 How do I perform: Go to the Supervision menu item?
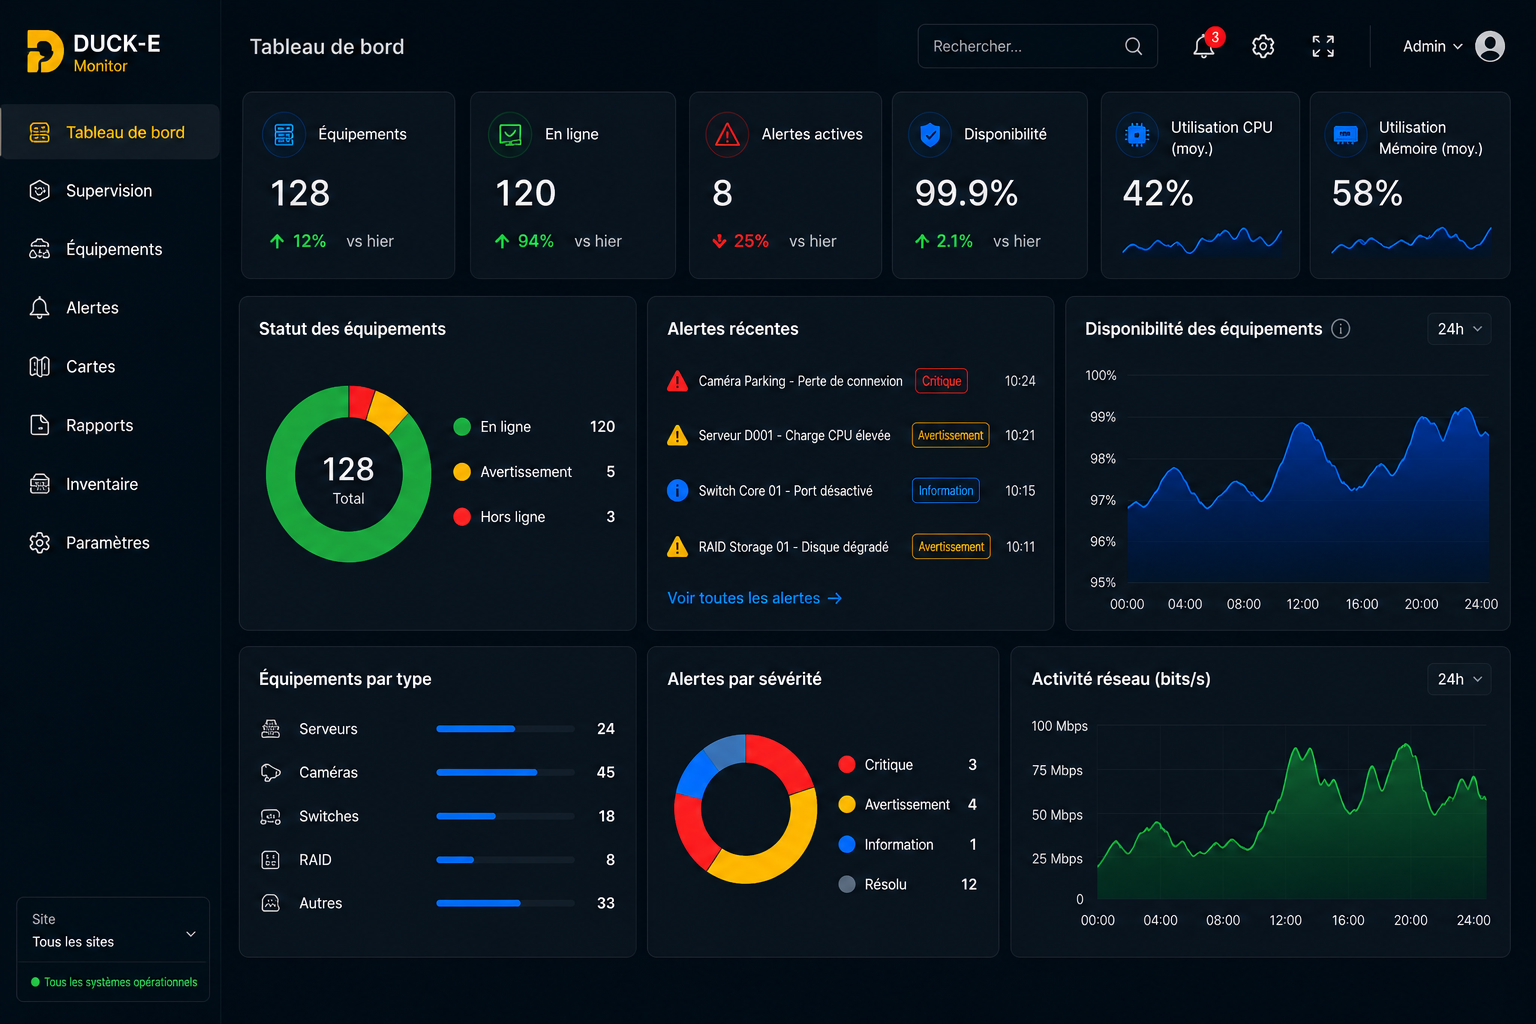click(110, 191)
